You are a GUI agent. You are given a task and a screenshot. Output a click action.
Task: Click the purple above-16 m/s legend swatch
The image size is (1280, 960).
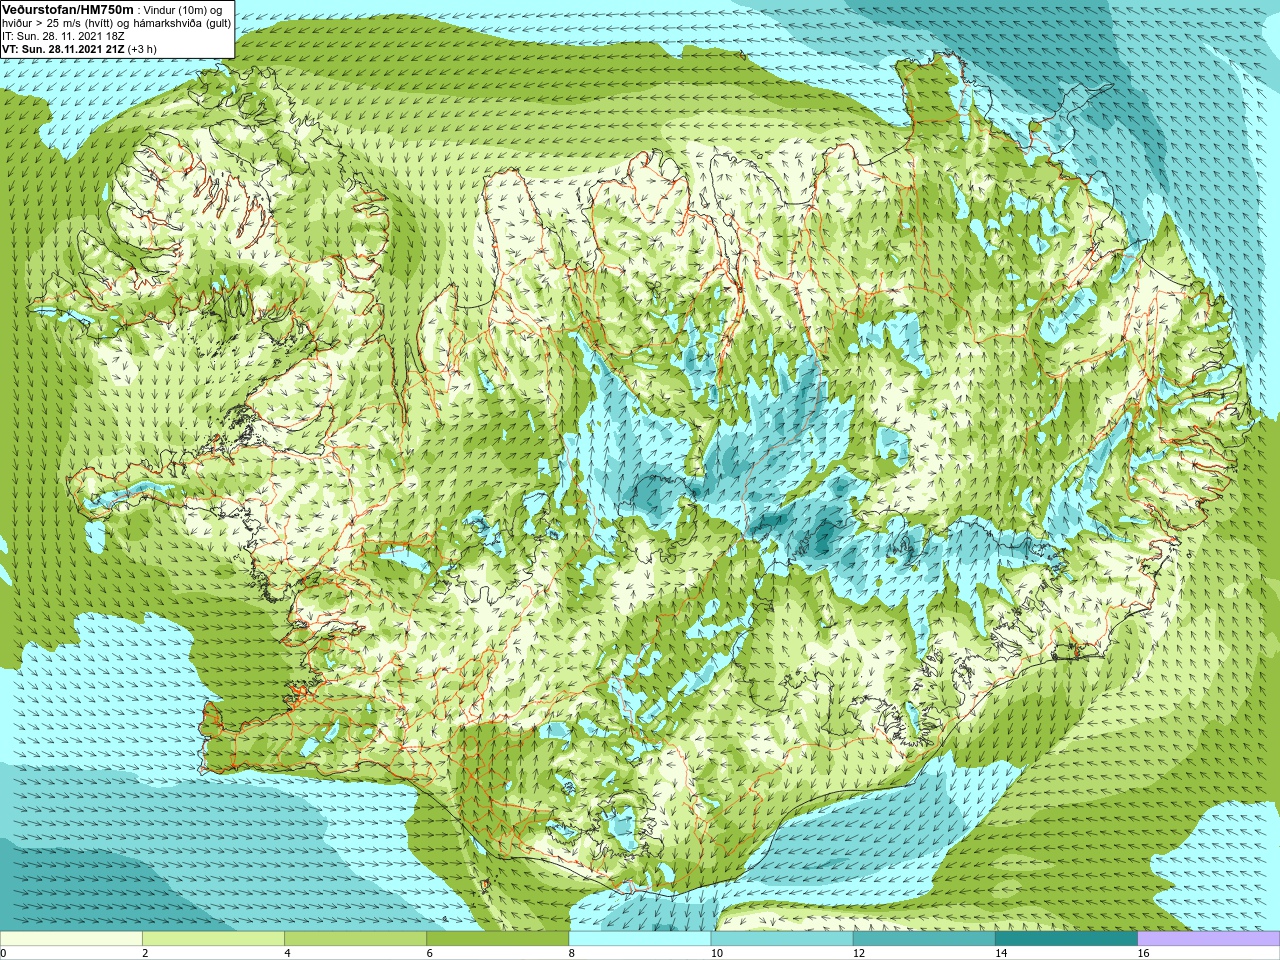pyautogui.click(x=1209, y=938)
